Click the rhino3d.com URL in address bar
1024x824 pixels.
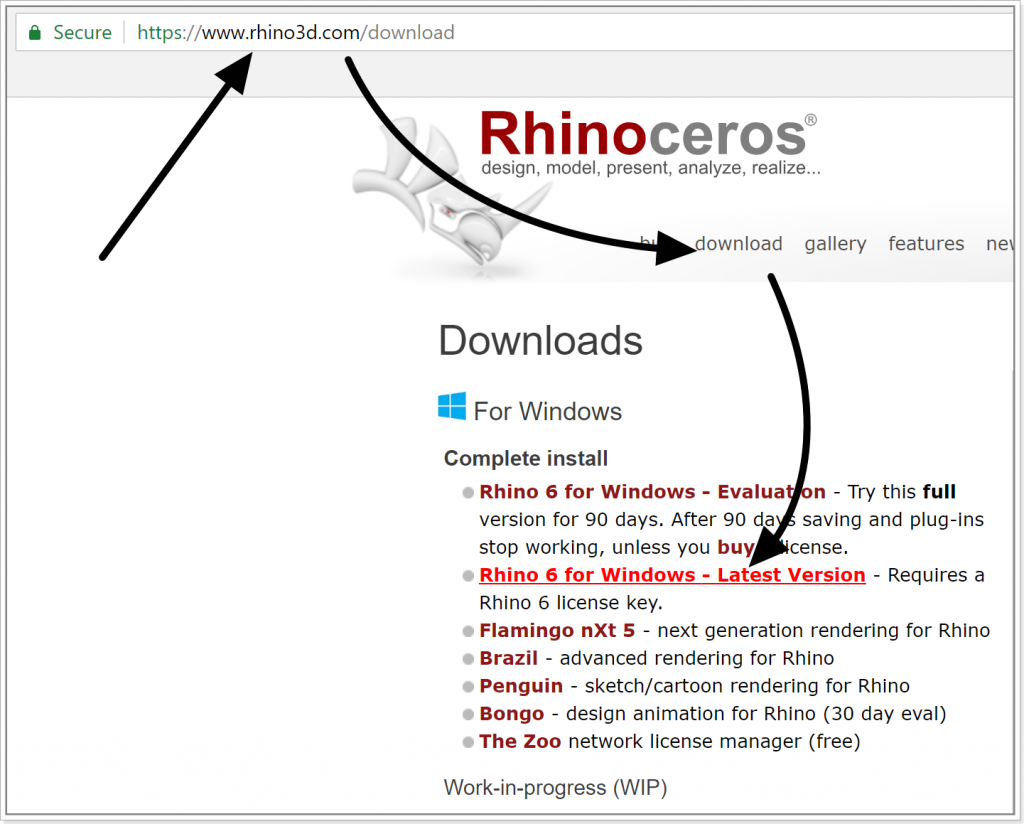point(295,32)
